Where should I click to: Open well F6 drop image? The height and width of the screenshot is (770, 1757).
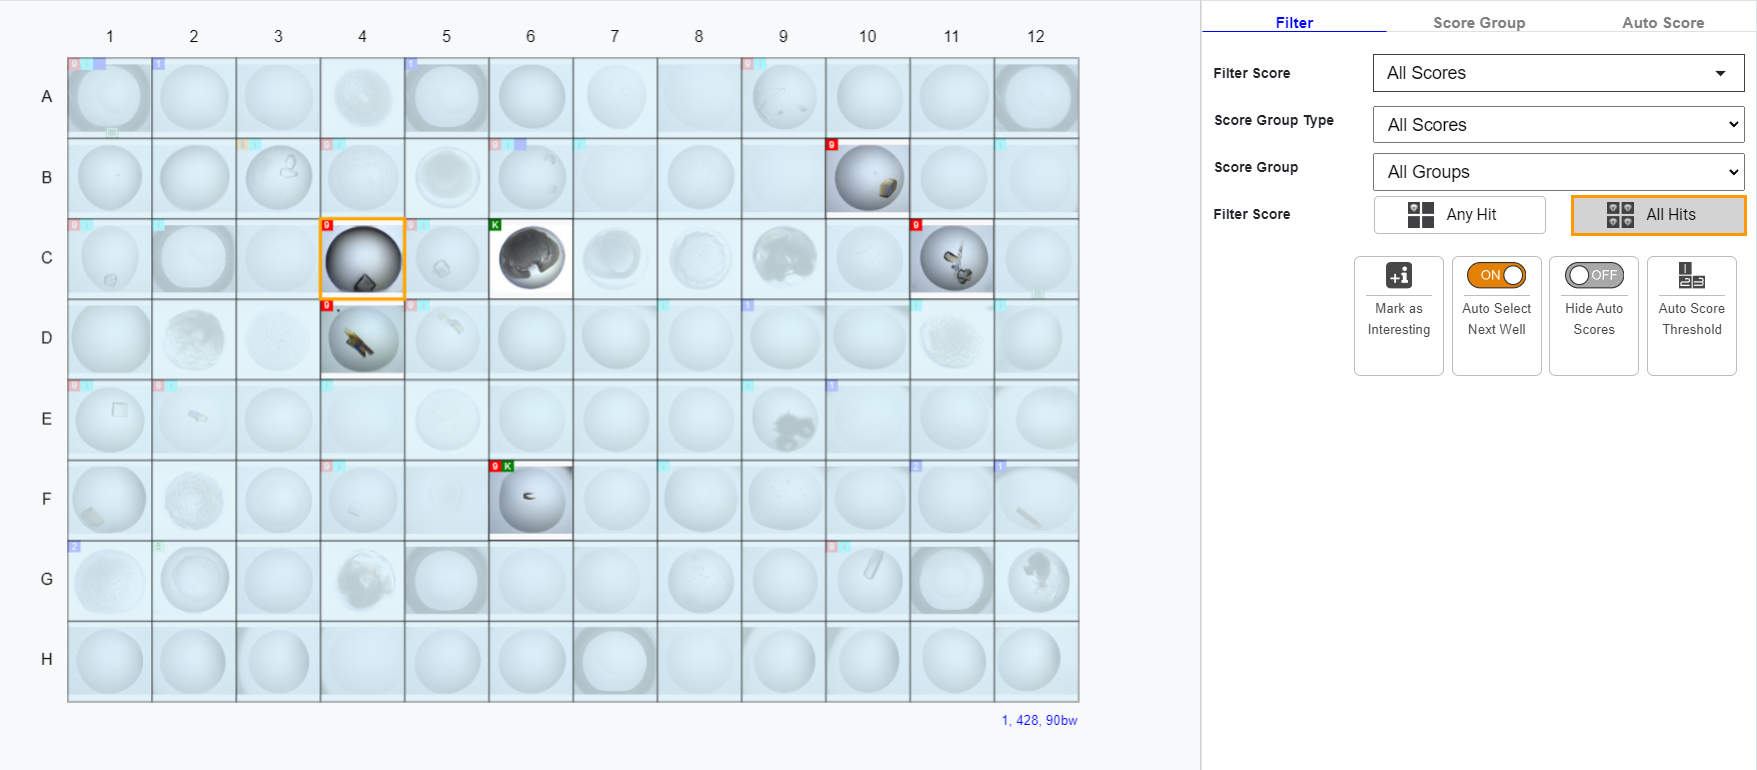point(532,502)
